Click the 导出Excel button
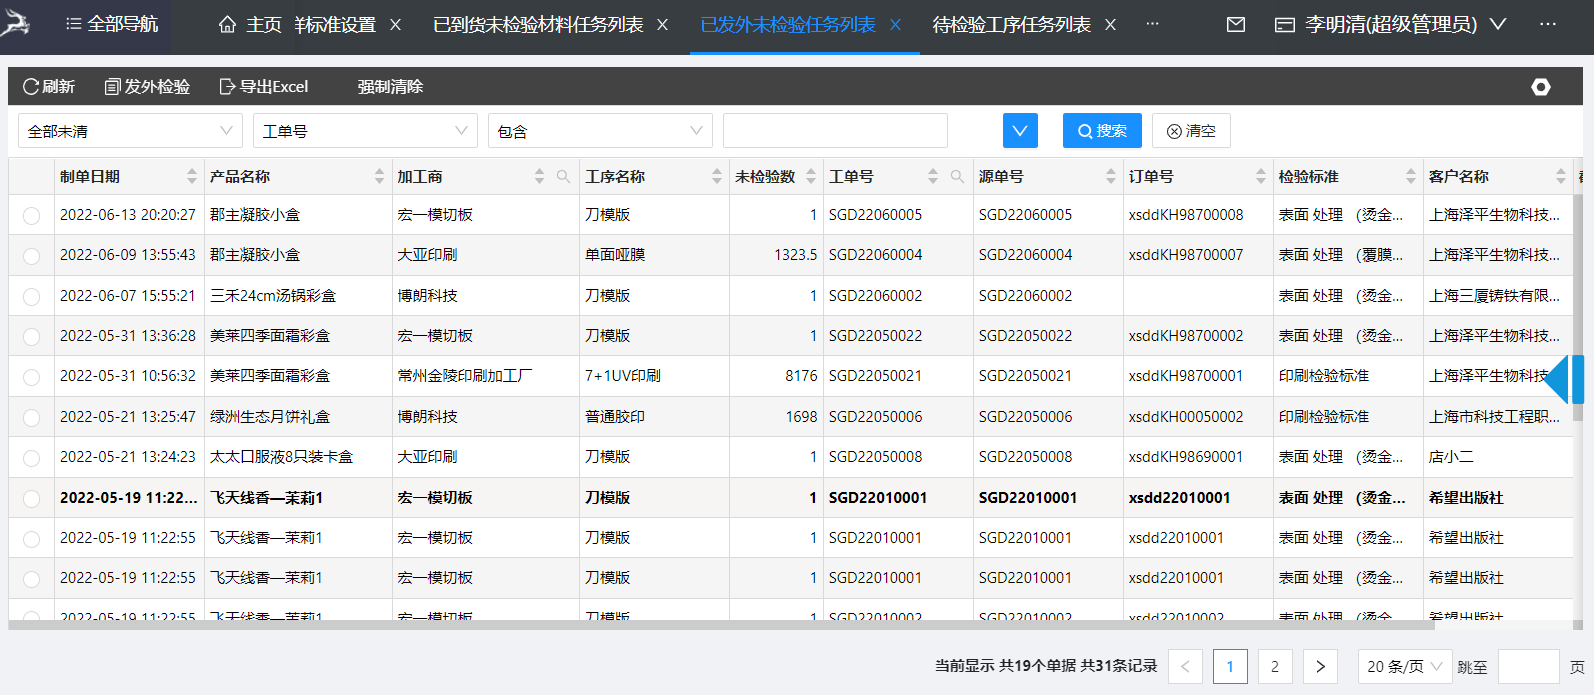Viewport: 1594px width, 695px height. click(x=264, y=87)
